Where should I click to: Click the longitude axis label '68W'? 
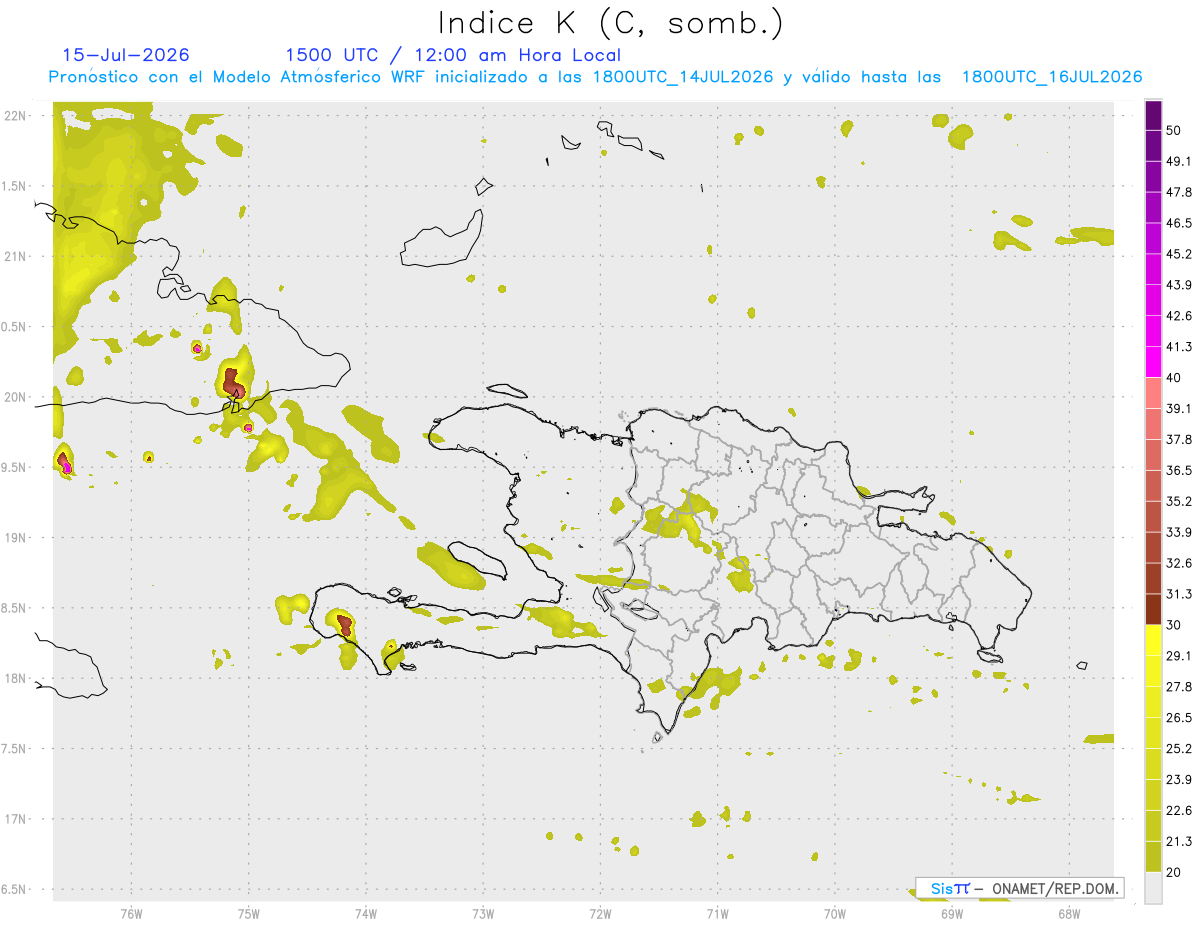point(1069,913)
